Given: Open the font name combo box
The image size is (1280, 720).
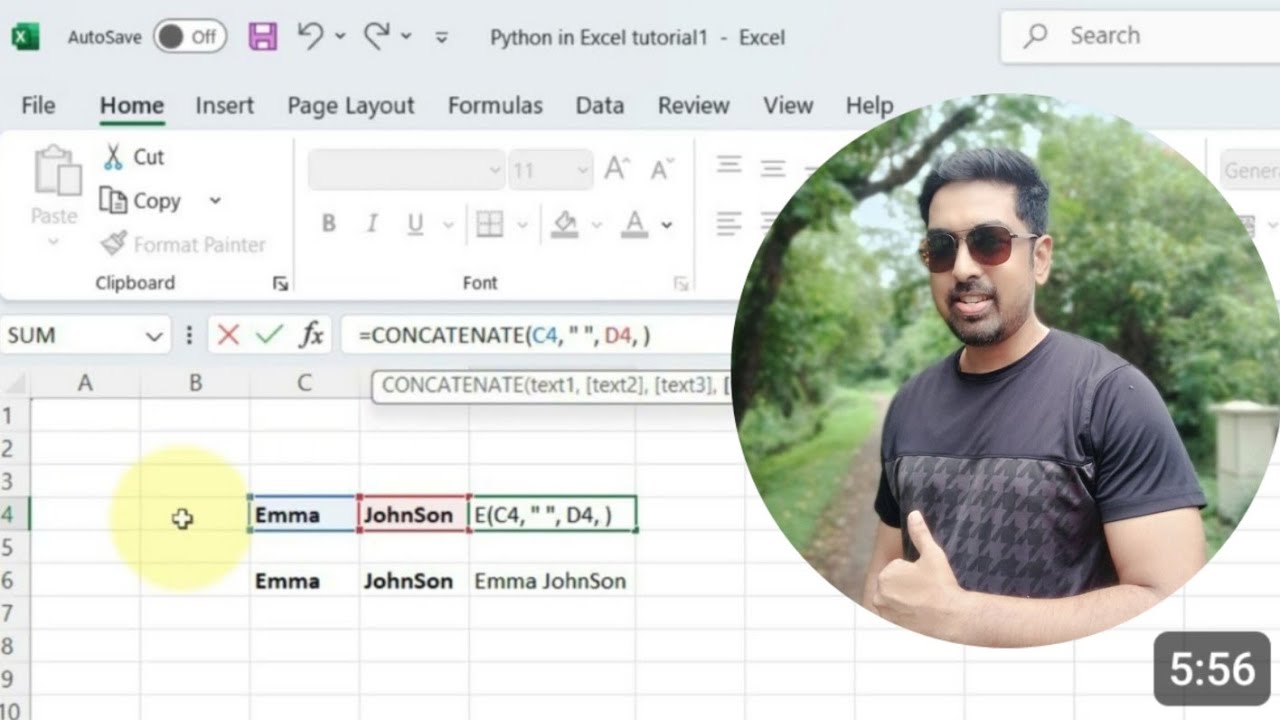Looking at the screenshot, I should point(406,171).
